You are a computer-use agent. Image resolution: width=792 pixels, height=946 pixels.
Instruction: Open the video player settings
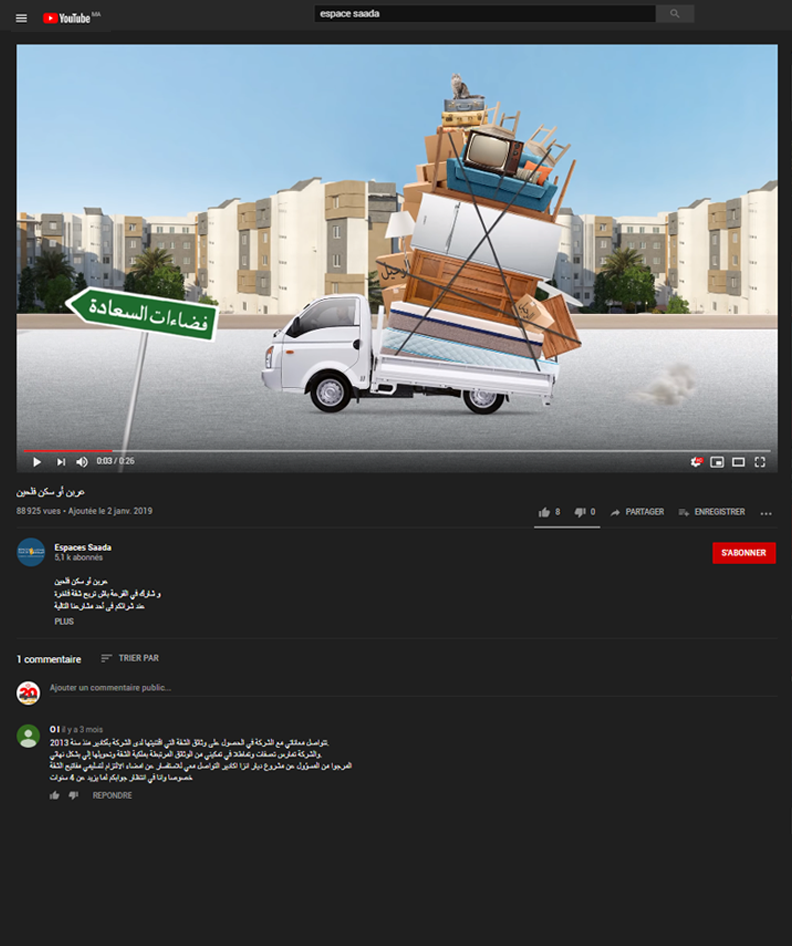696,462
